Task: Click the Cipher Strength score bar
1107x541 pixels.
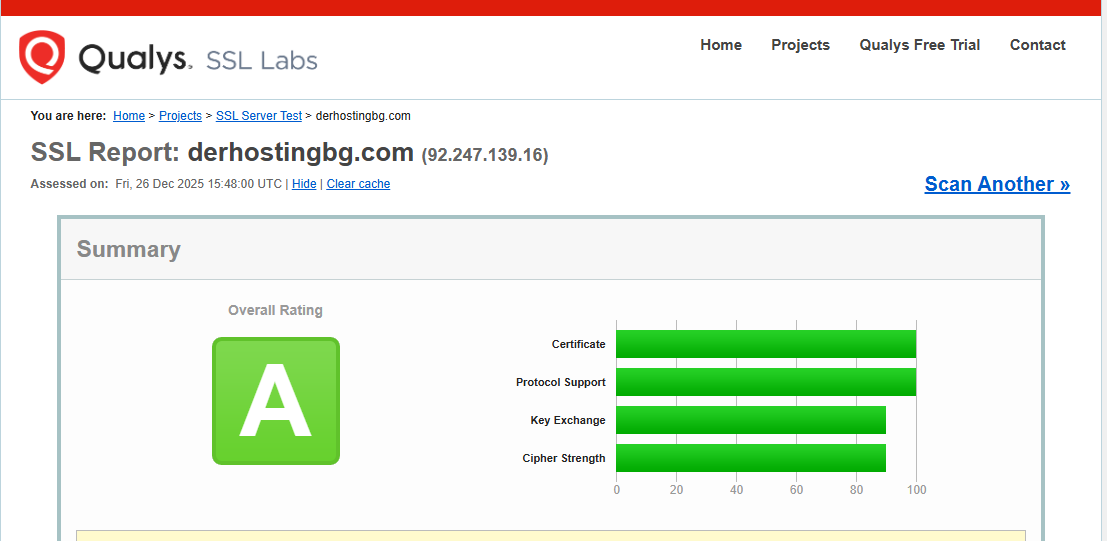Action: coord(750,458)
